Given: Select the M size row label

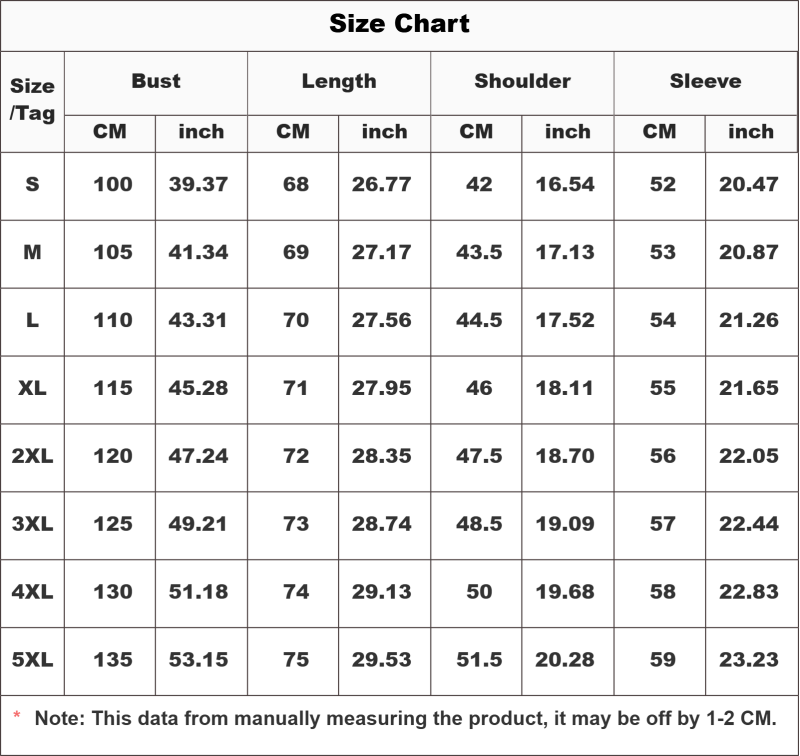Looking at the screenshot, I should point(32,252).
